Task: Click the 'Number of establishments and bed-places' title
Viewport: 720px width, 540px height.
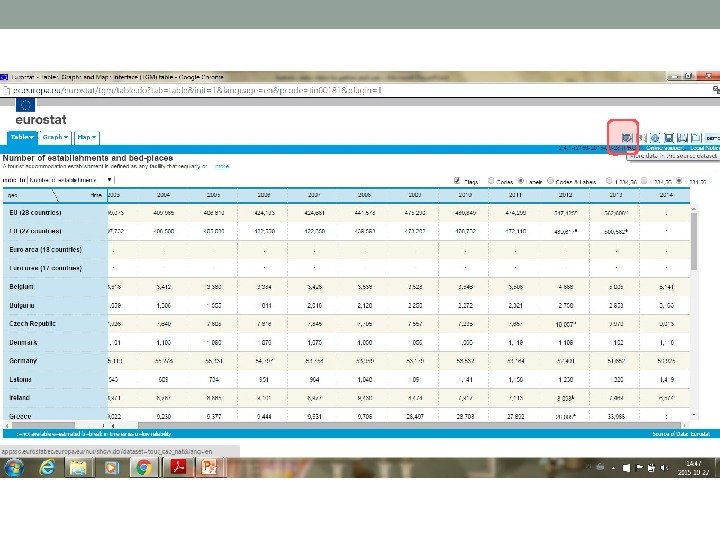Action: (x=88, y=158)
